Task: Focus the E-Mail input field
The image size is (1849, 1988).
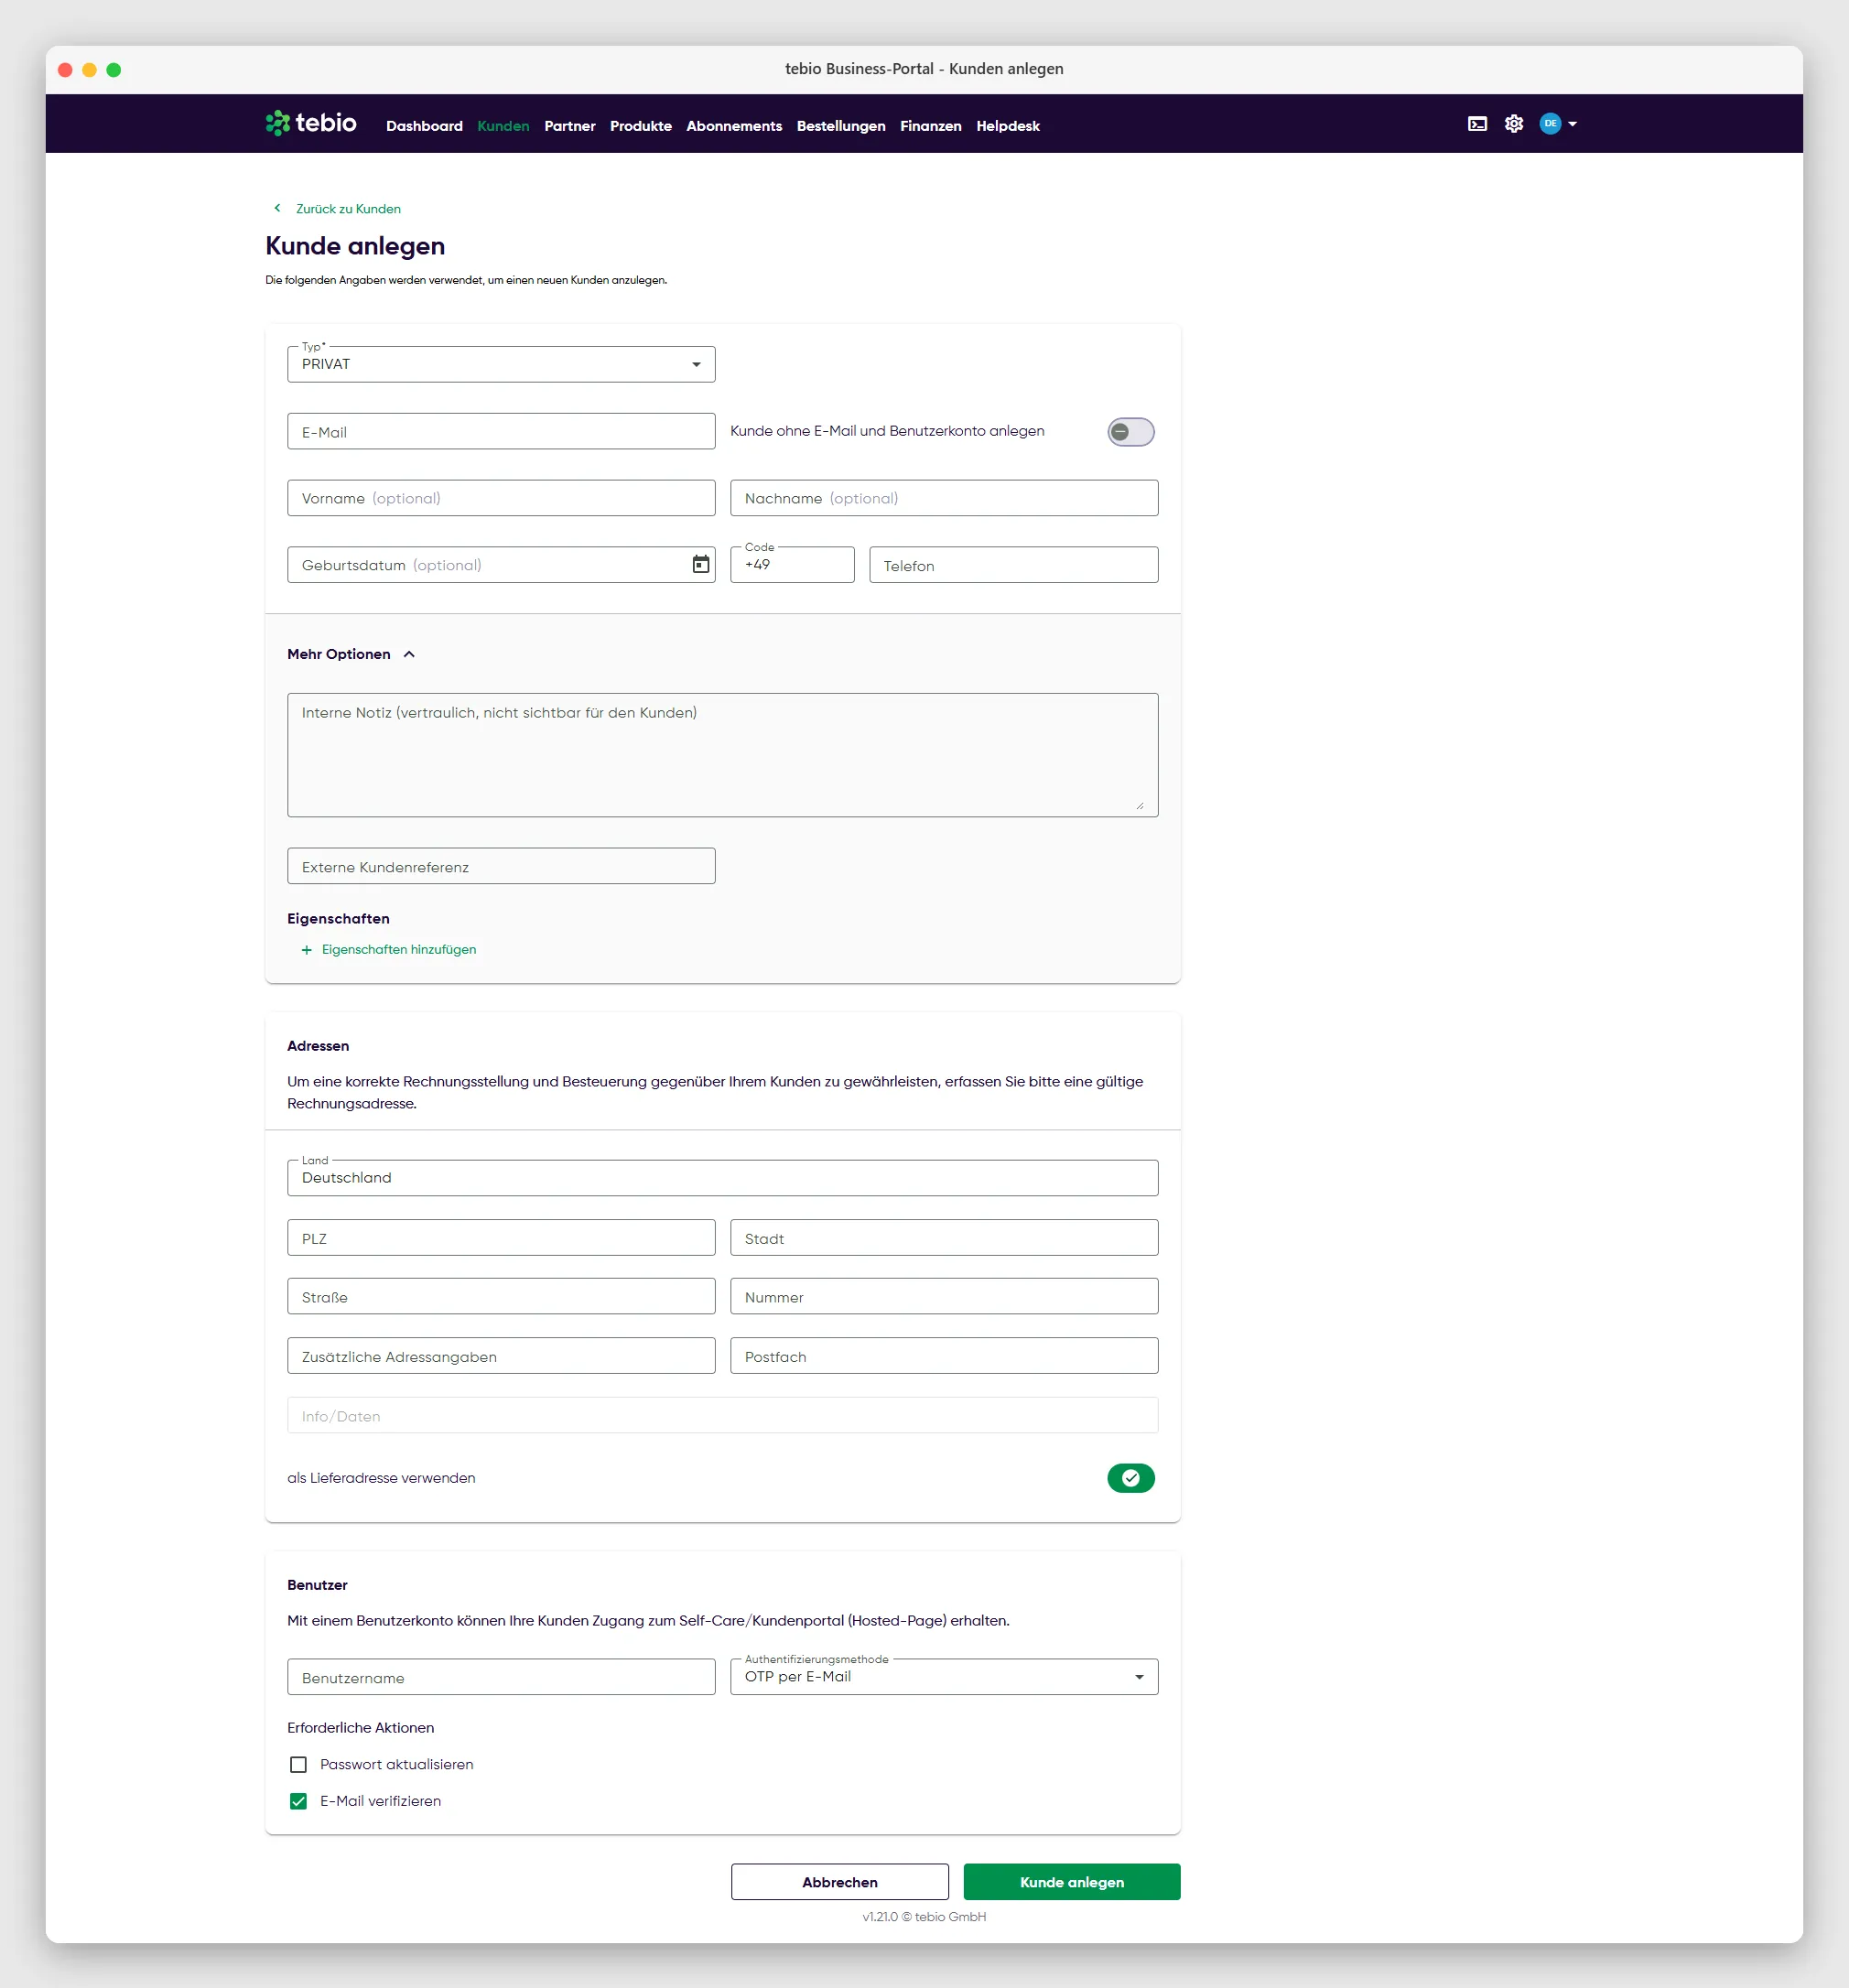Action: pyautogui.click(x=501, y=432)
